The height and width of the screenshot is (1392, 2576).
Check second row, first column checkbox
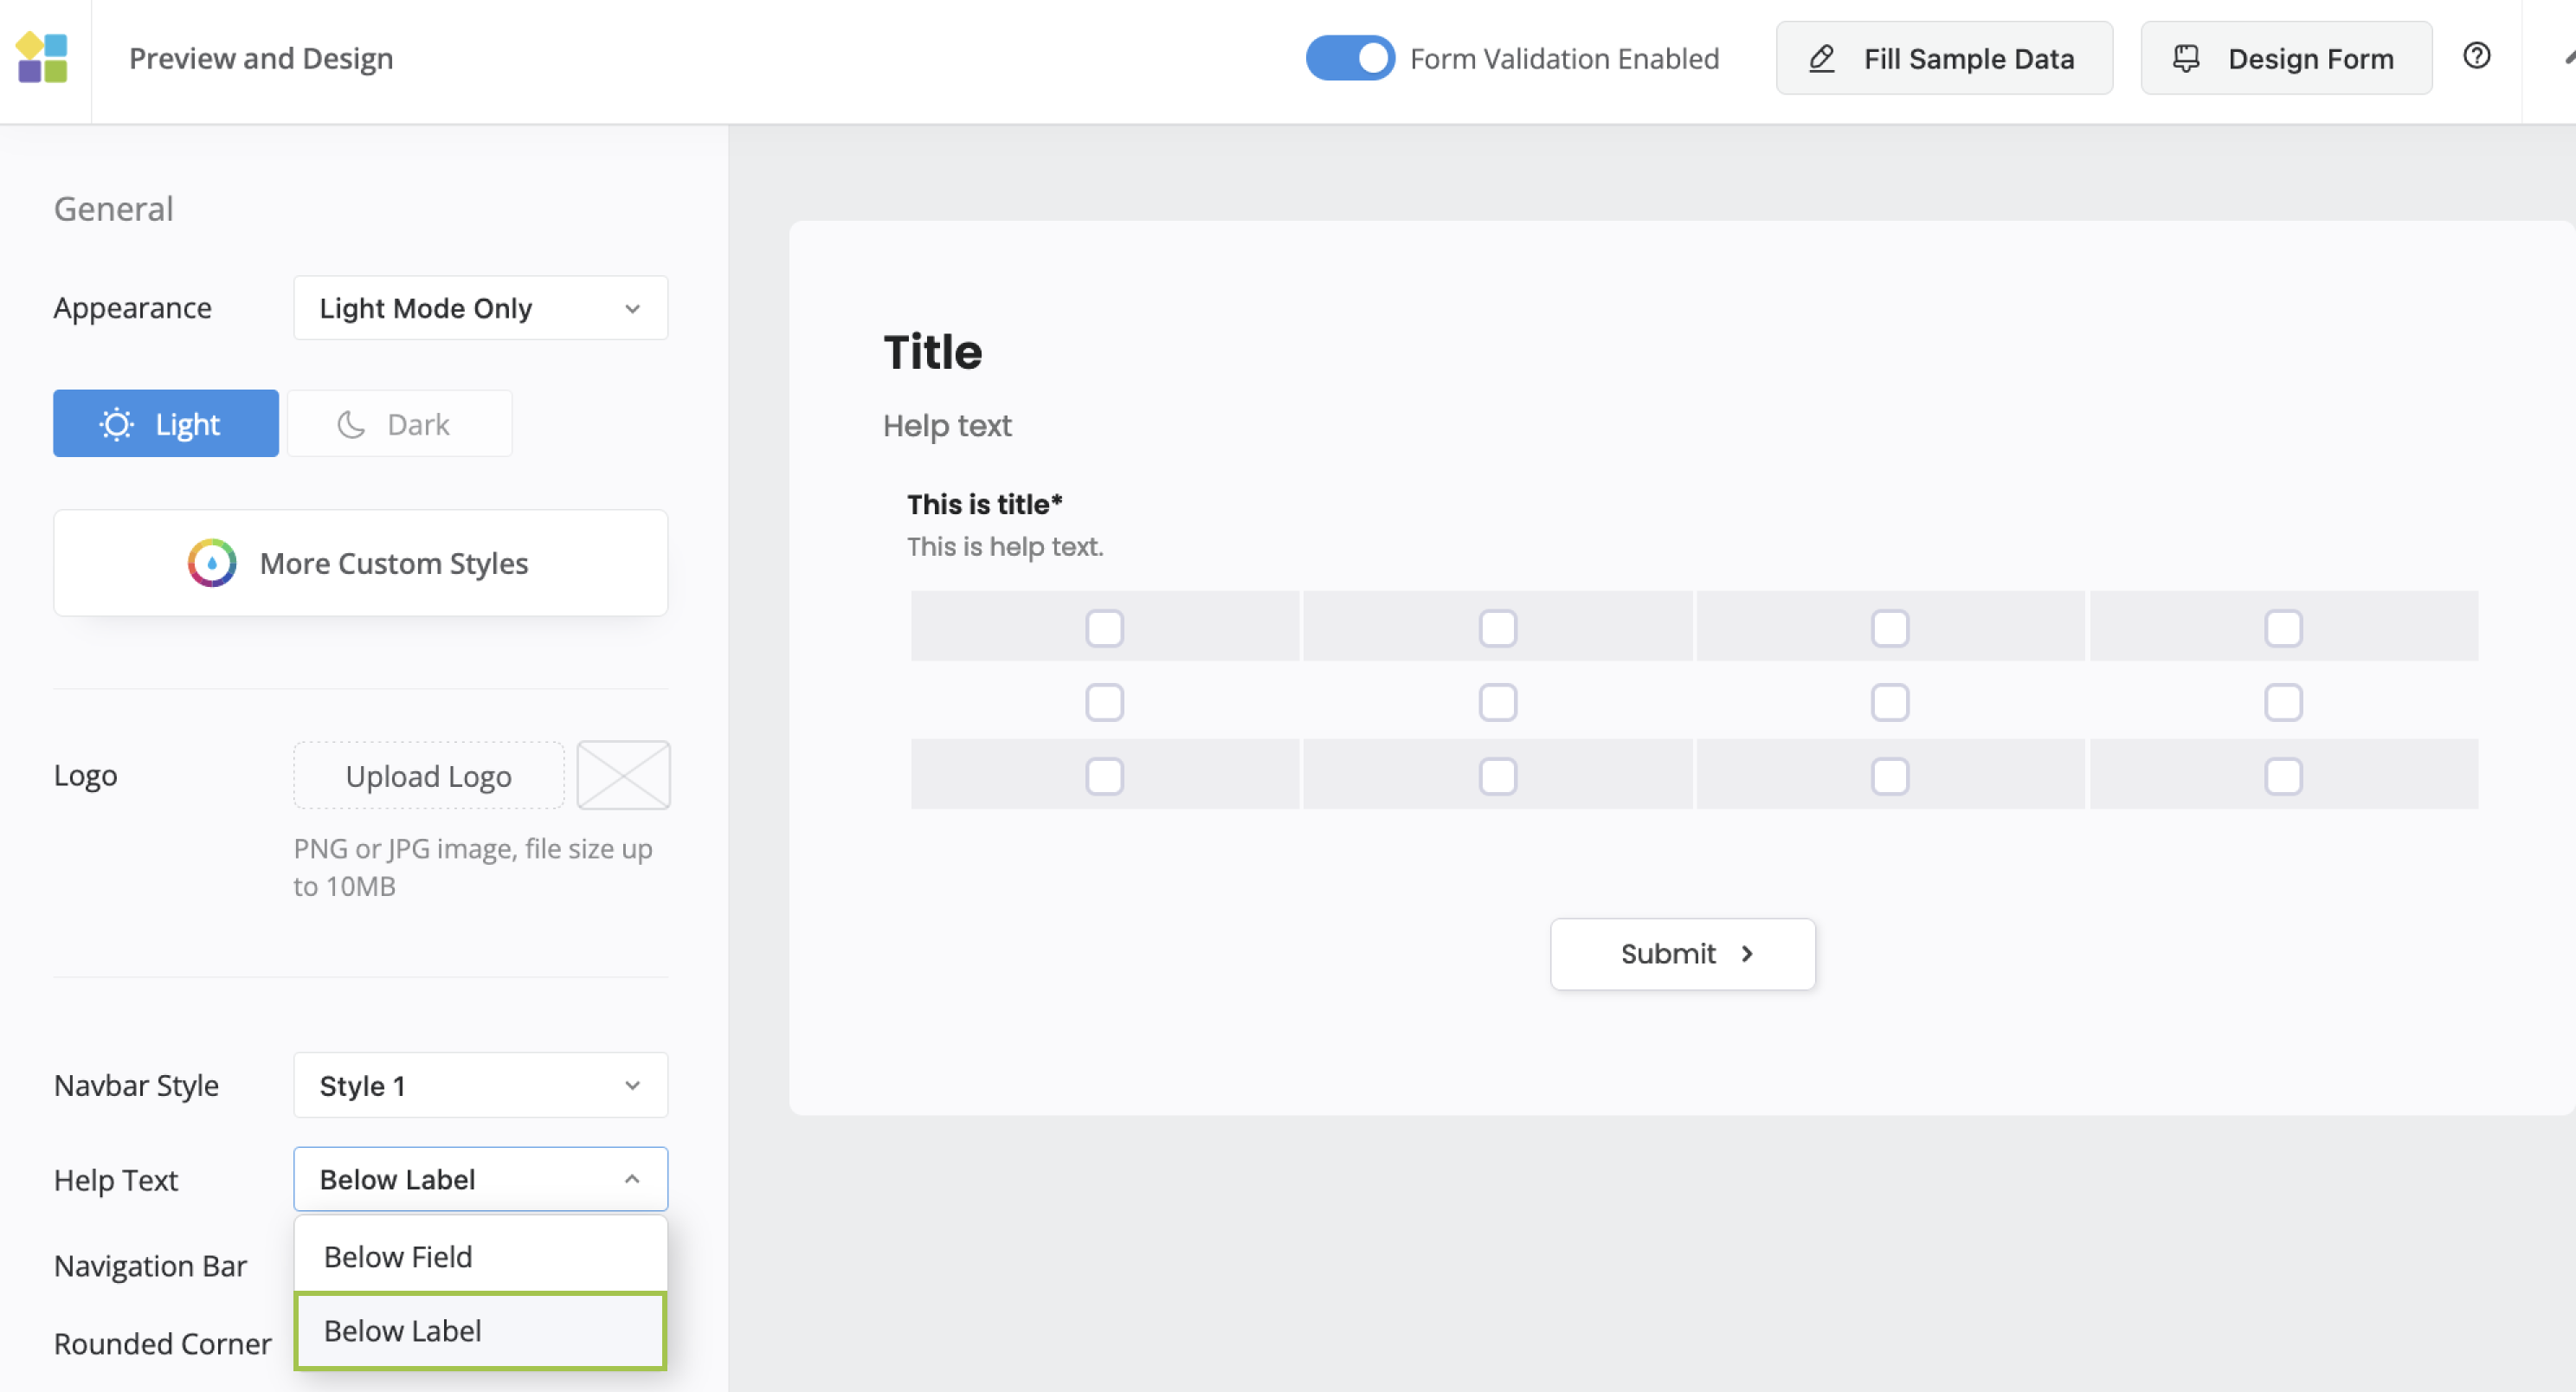pos(1104,702)
